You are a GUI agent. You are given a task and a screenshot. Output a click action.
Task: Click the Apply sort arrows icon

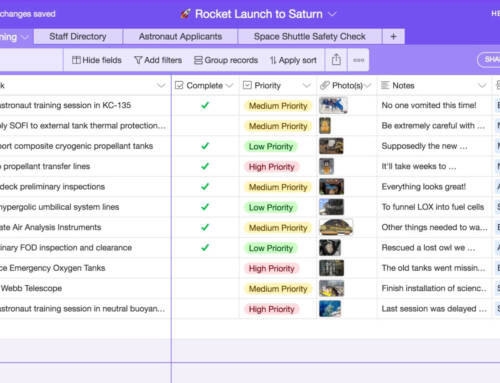(x=273, y=60)
